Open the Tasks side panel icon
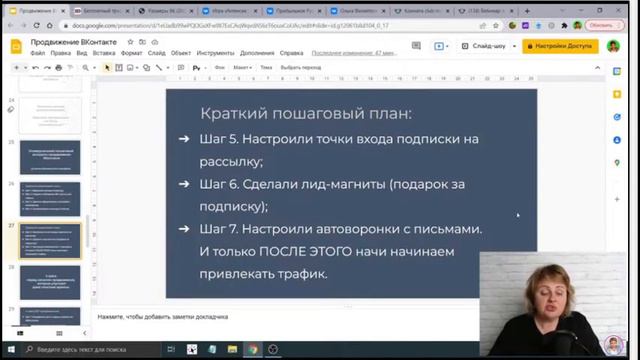The width and height of the screenshot is (640, 360). pyautogui.click(x=617, y=117)
